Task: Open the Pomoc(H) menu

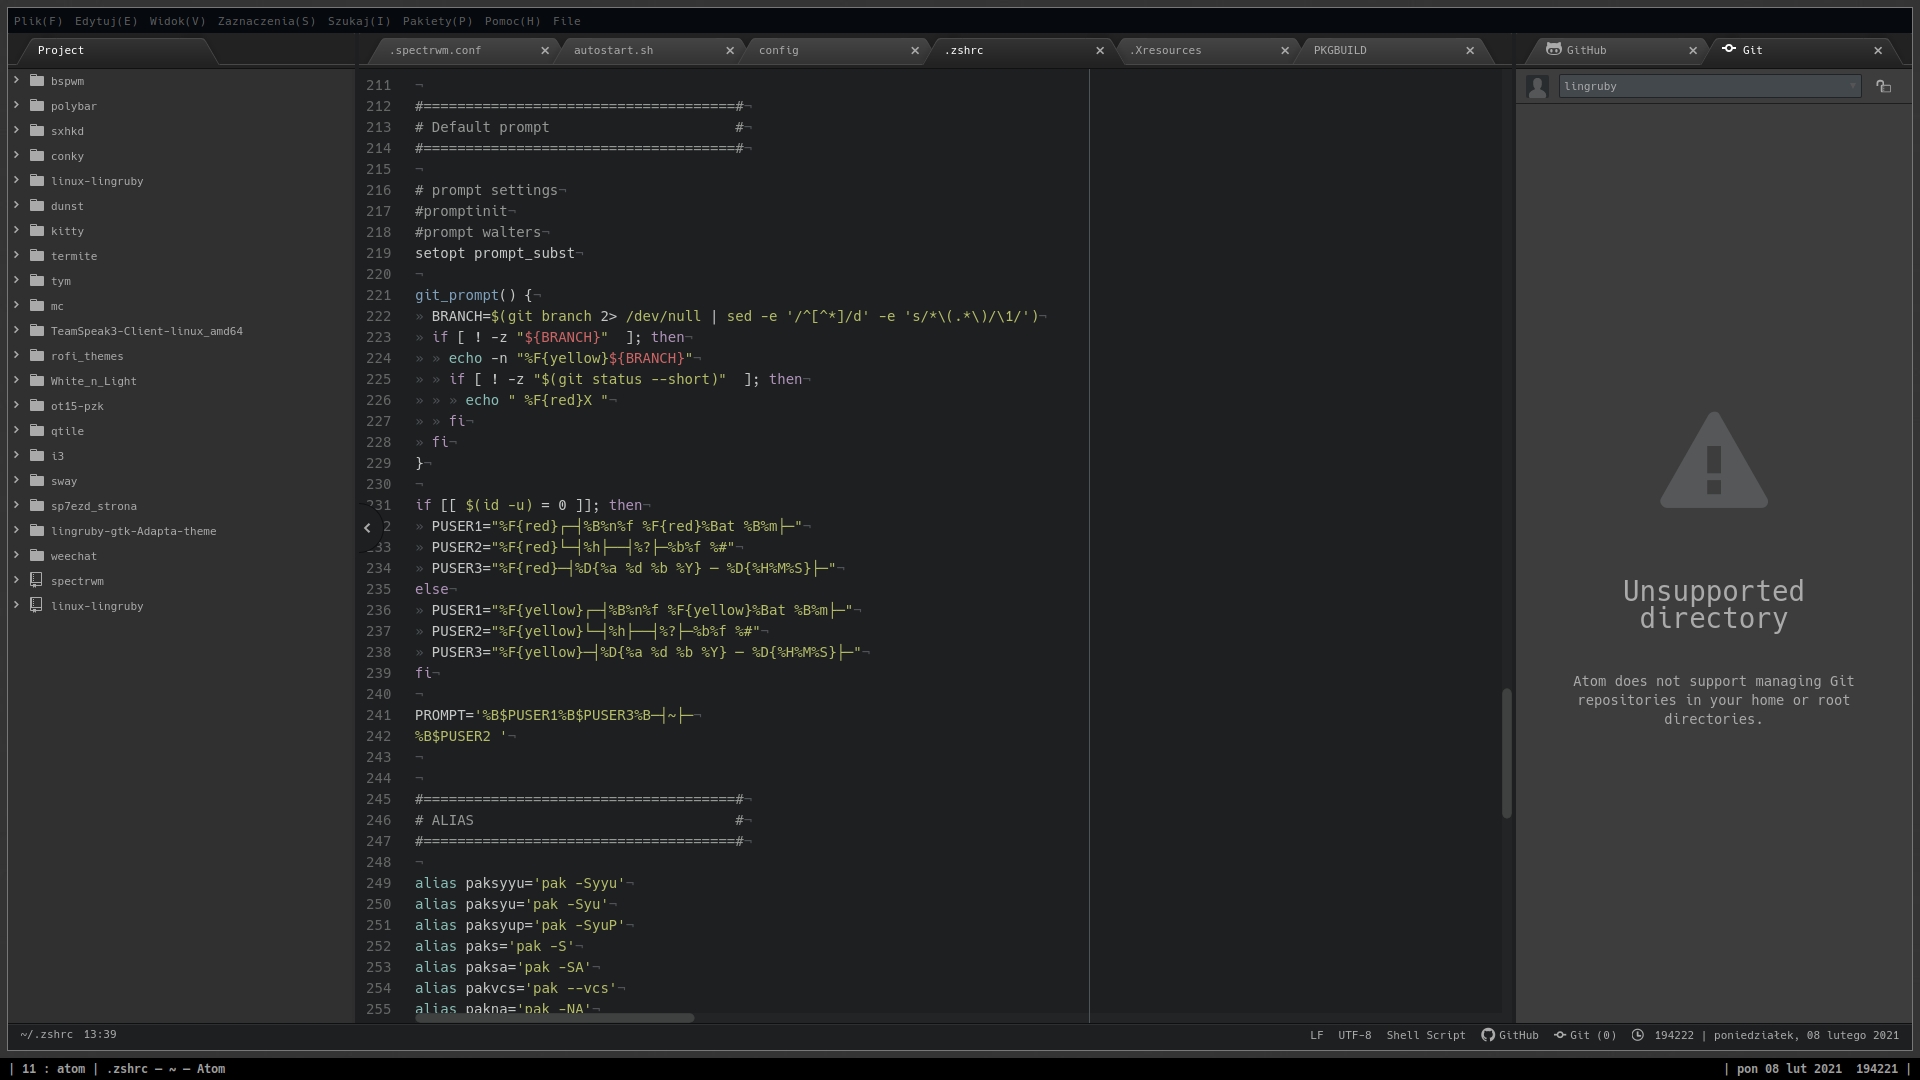Action: [512, 21]
